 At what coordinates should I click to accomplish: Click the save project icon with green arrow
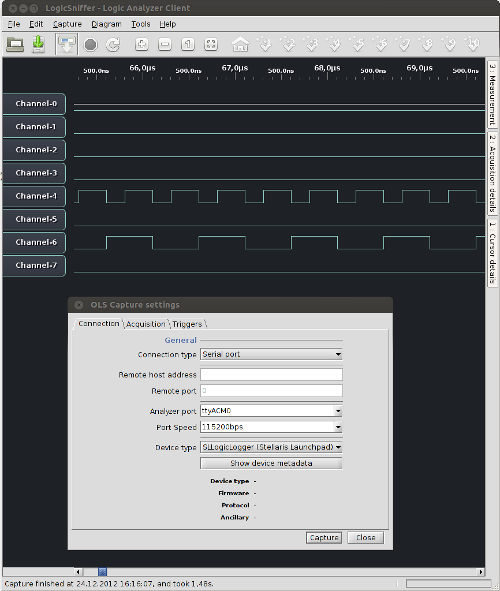pyautogui.click(x=38, y=44)
